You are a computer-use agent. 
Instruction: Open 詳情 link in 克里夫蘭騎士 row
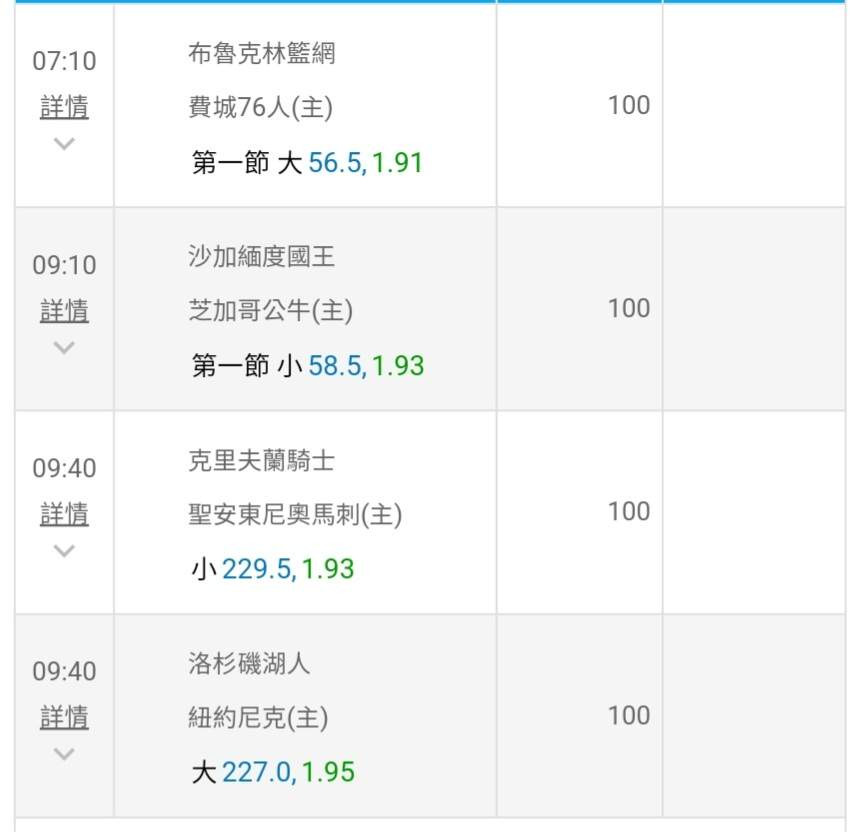[x=64, y=514]
